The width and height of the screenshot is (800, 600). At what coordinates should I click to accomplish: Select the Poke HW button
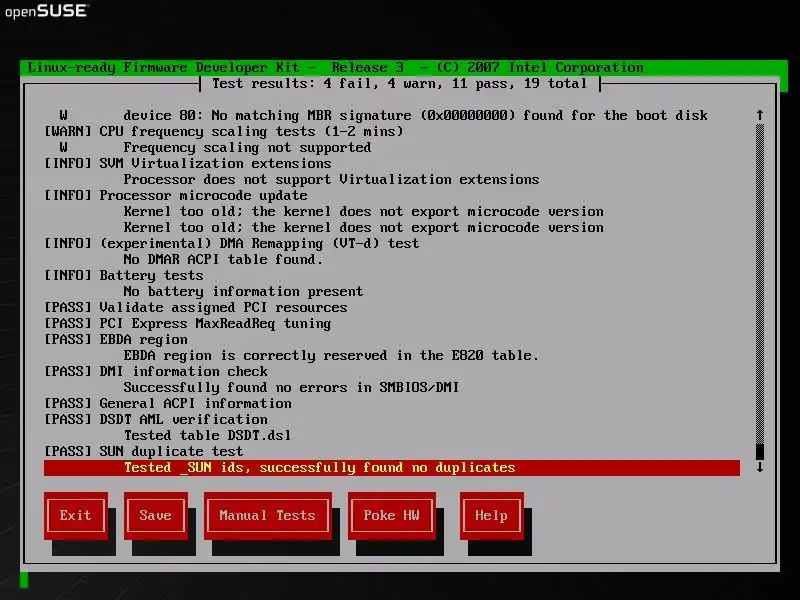(391, 515)
